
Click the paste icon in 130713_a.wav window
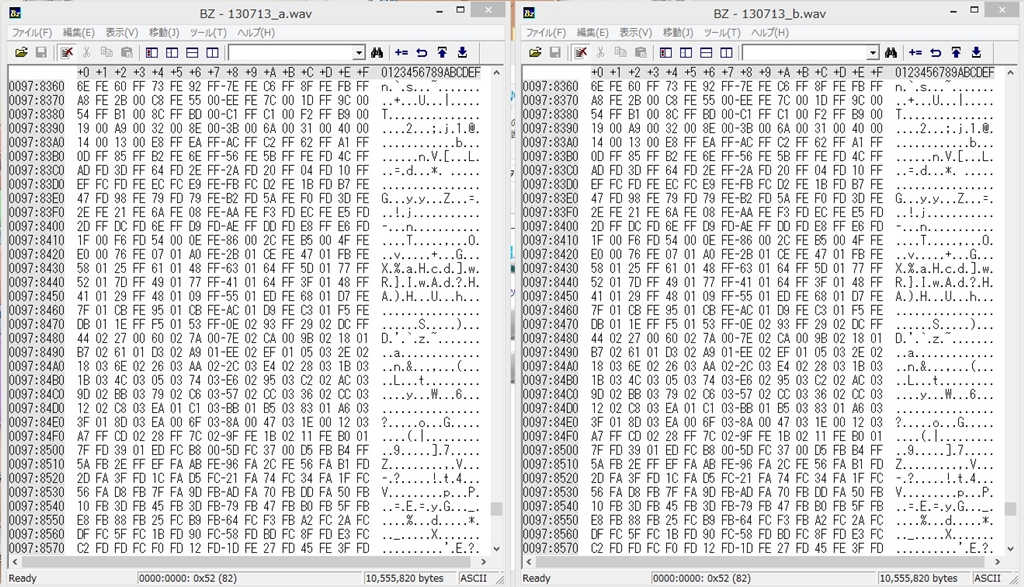pos(127,52)
